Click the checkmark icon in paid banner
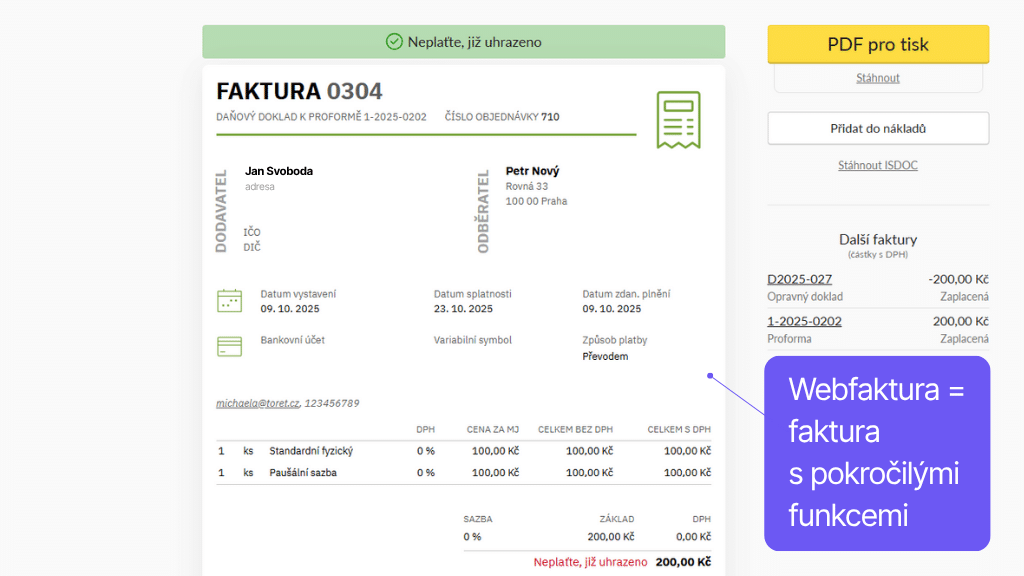1024x576 pixels. pos(394,42)
